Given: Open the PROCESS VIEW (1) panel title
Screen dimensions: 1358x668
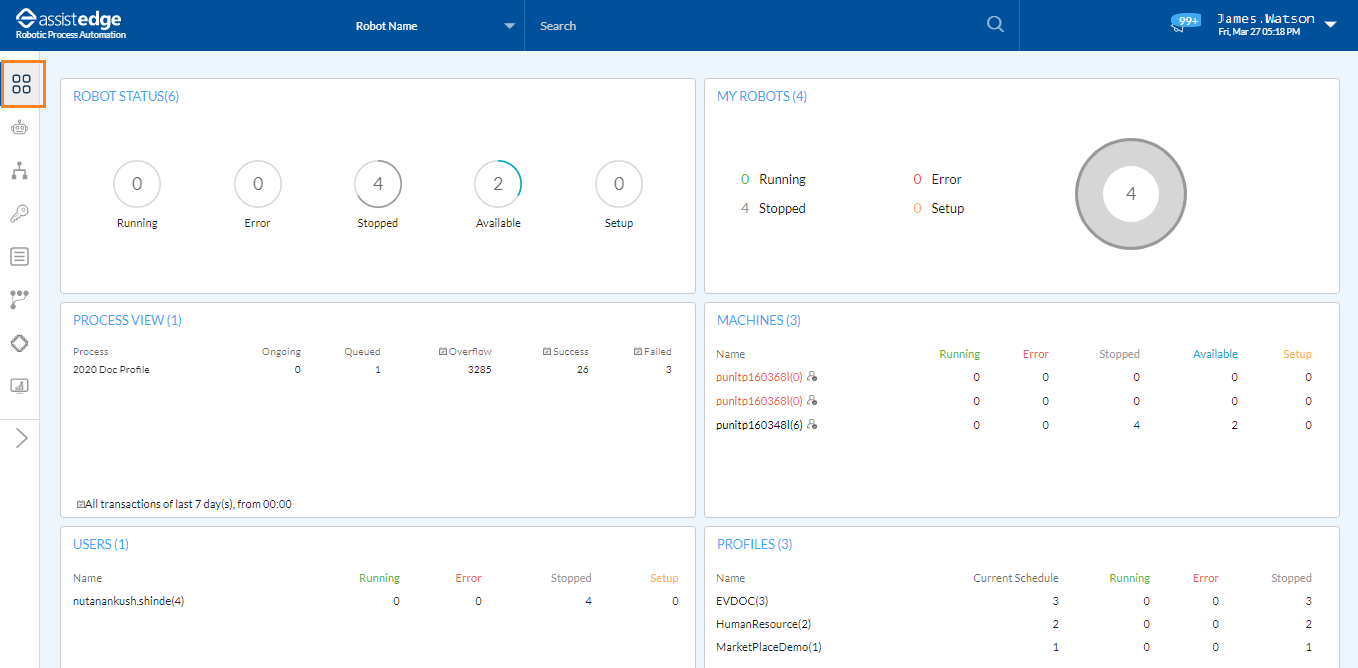Looking at the screenshot, I should tap(127, 320).
